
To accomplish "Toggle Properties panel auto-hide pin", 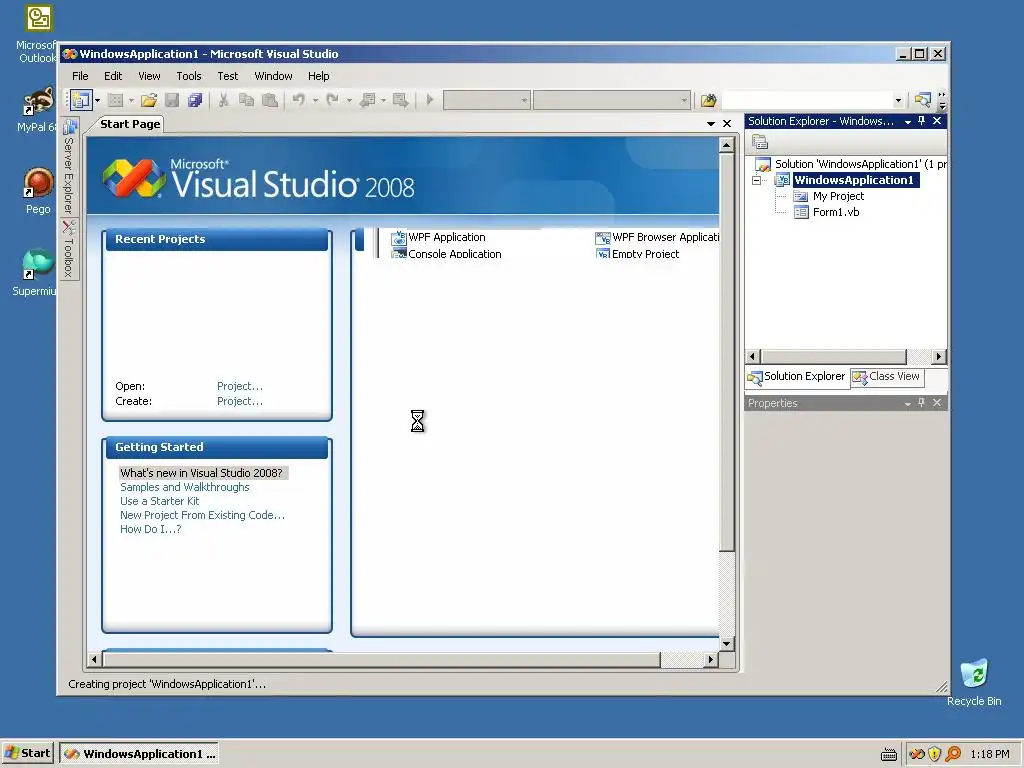I will (x=921, y=403).
